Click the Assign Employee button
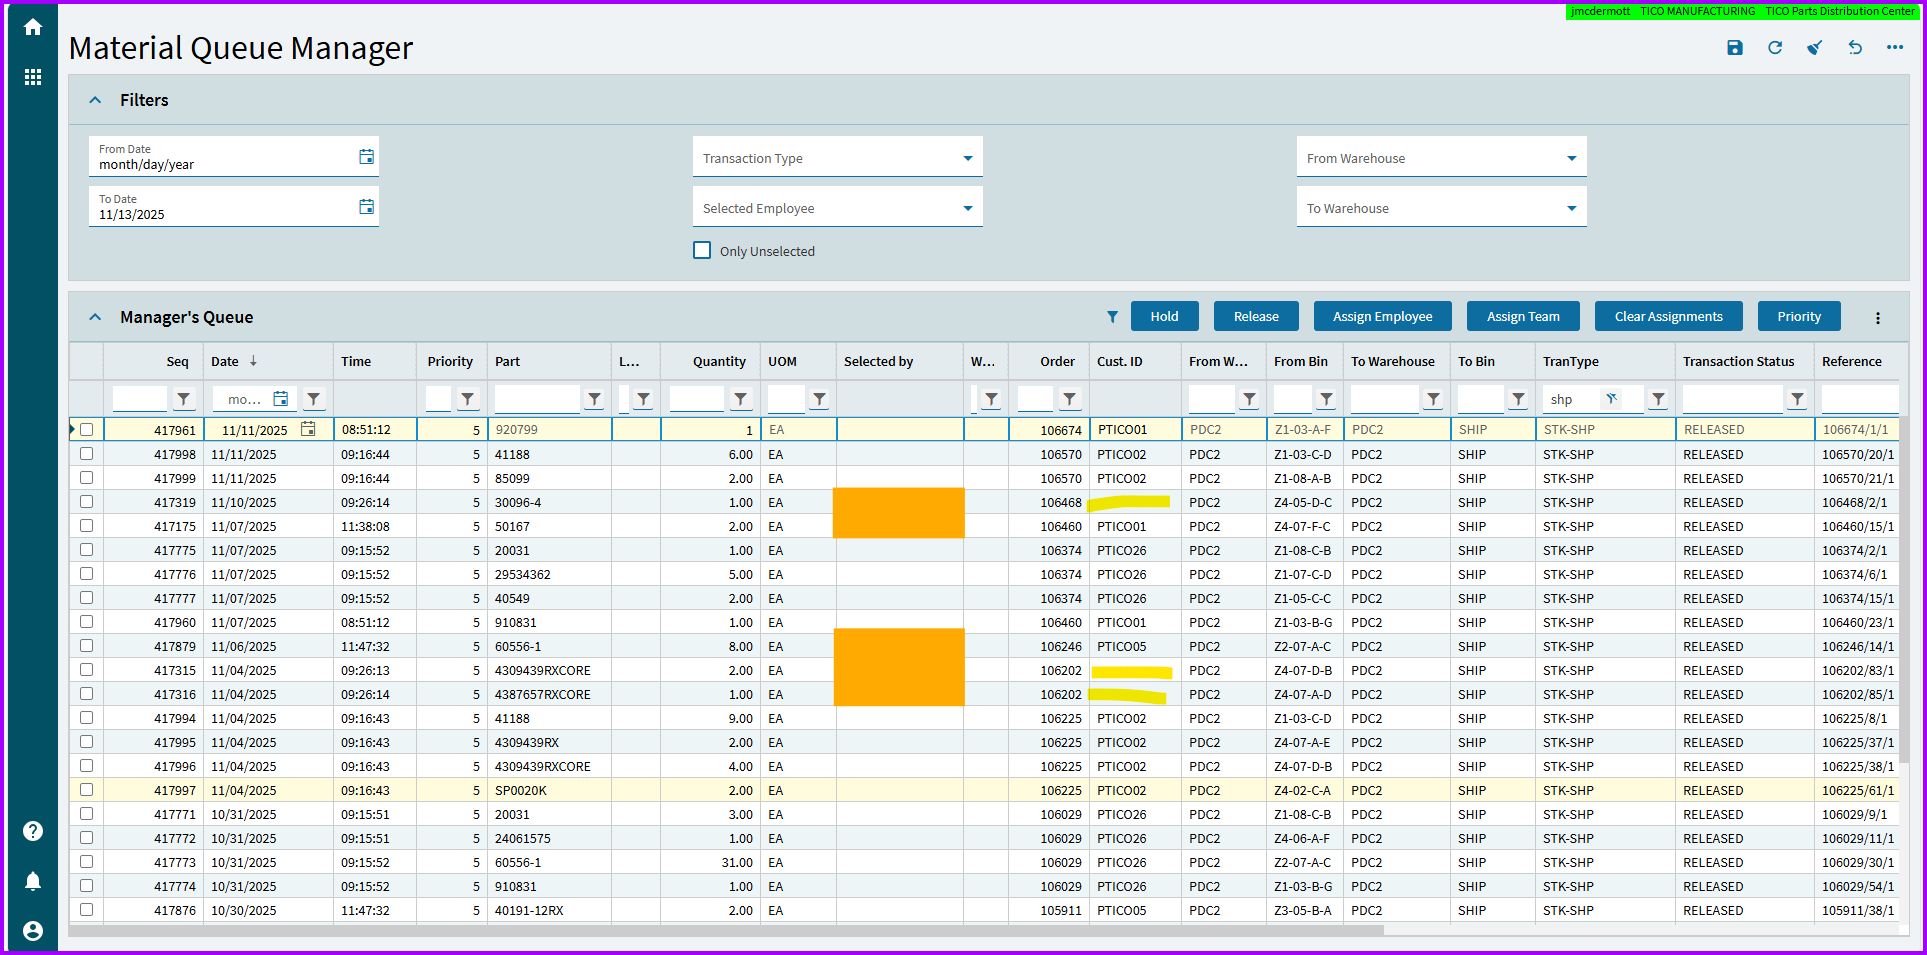The width and height of the screenshot is (1927, 955). pos(1382,316)
